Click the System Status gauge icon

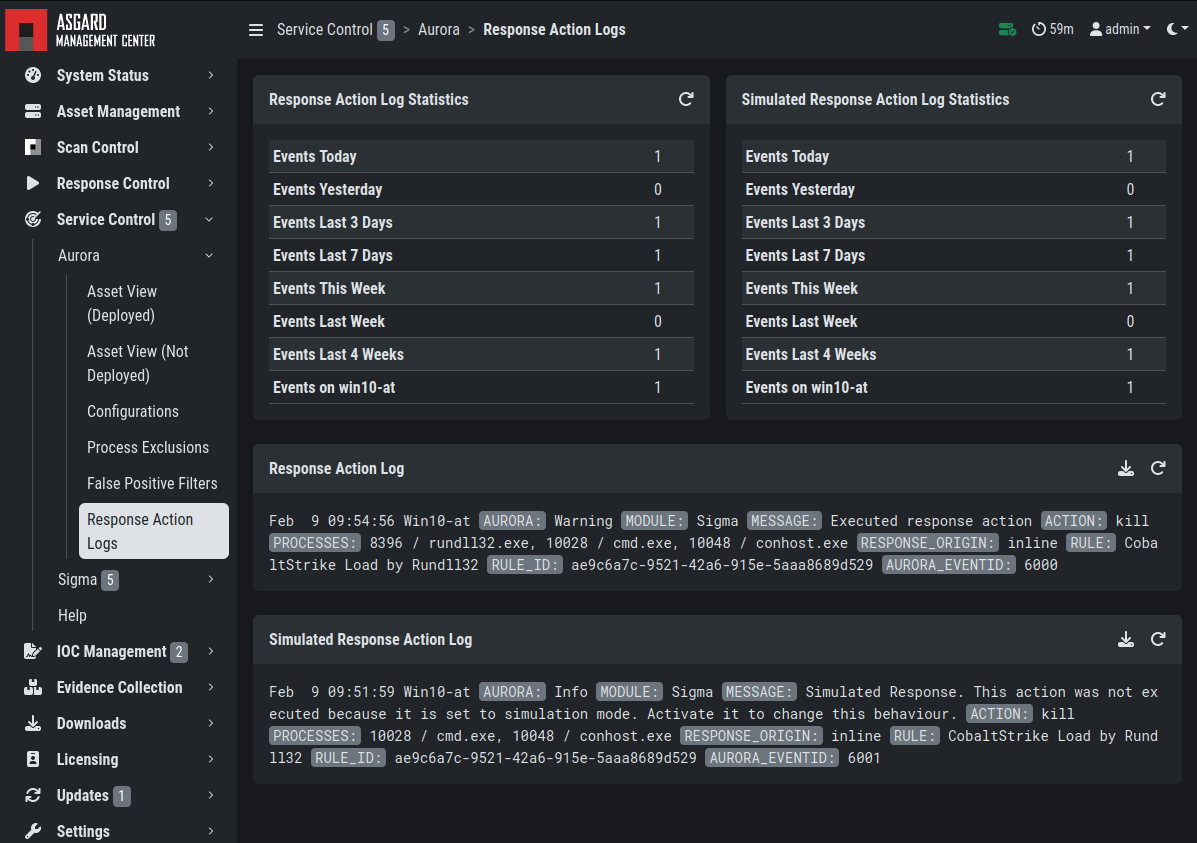point(33,75)
